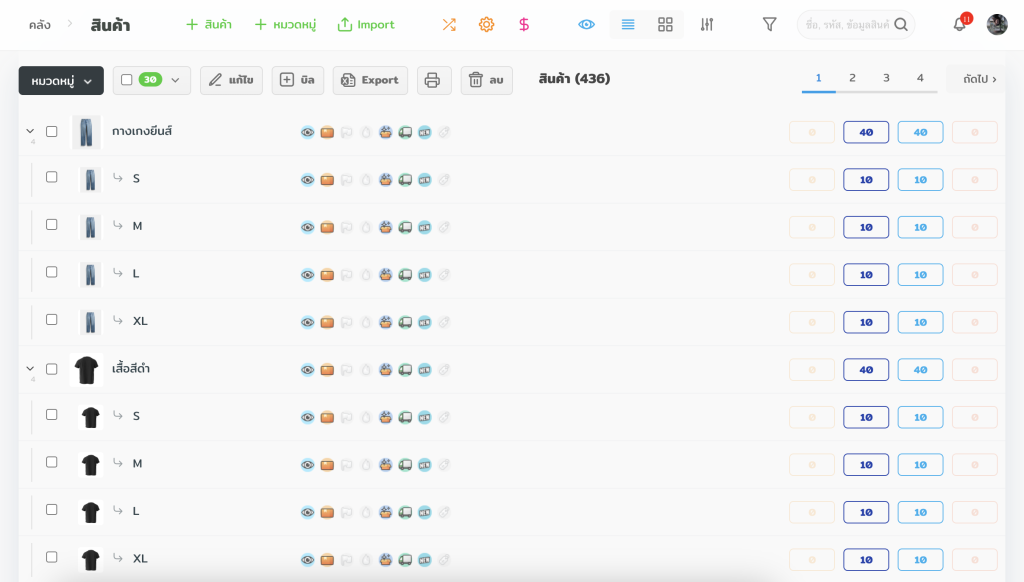
Task: Click the green Import link
Action: [366, 24]
